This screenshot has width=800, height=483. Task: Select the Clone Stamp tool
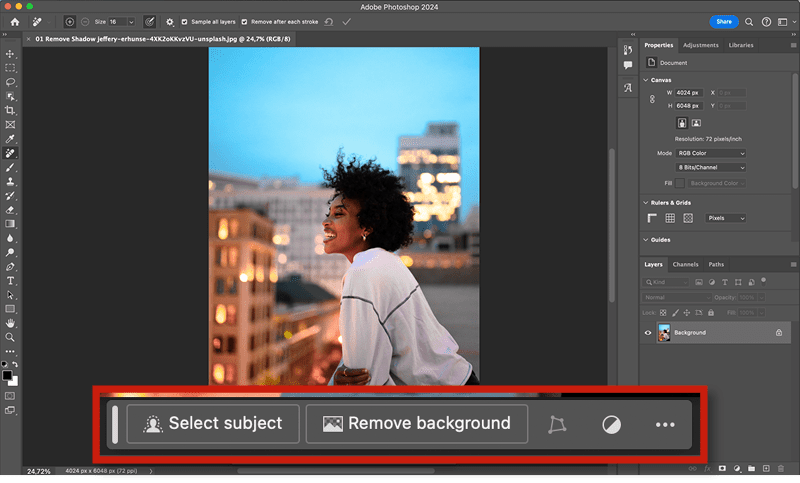(10, 182)
